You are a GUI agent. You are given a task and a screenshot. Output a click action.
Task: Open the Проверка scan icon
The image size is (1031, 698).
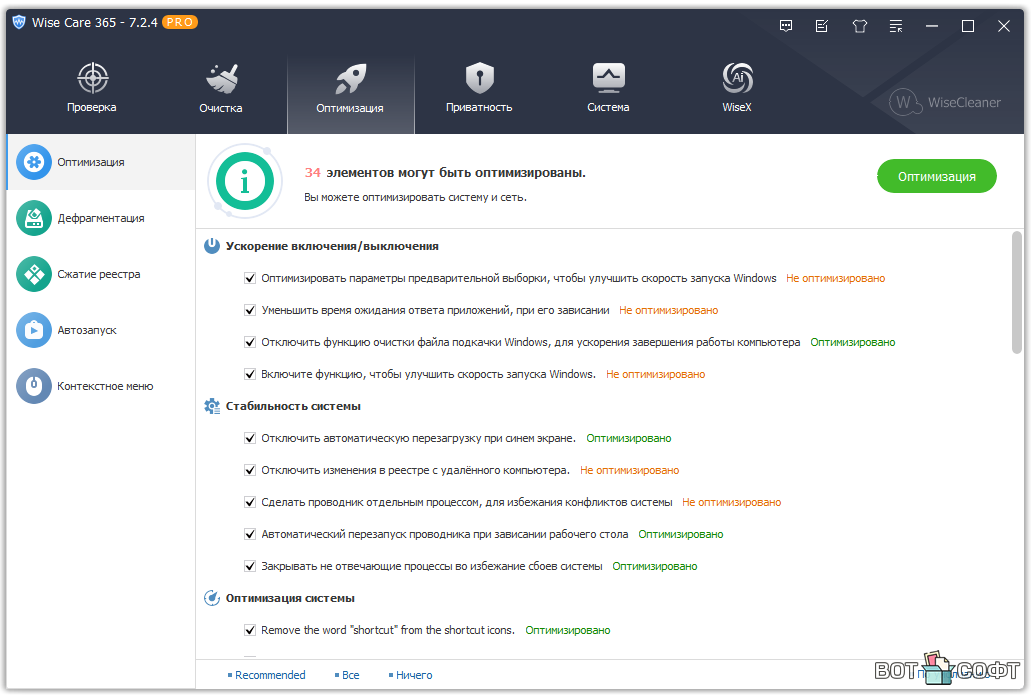93,78
